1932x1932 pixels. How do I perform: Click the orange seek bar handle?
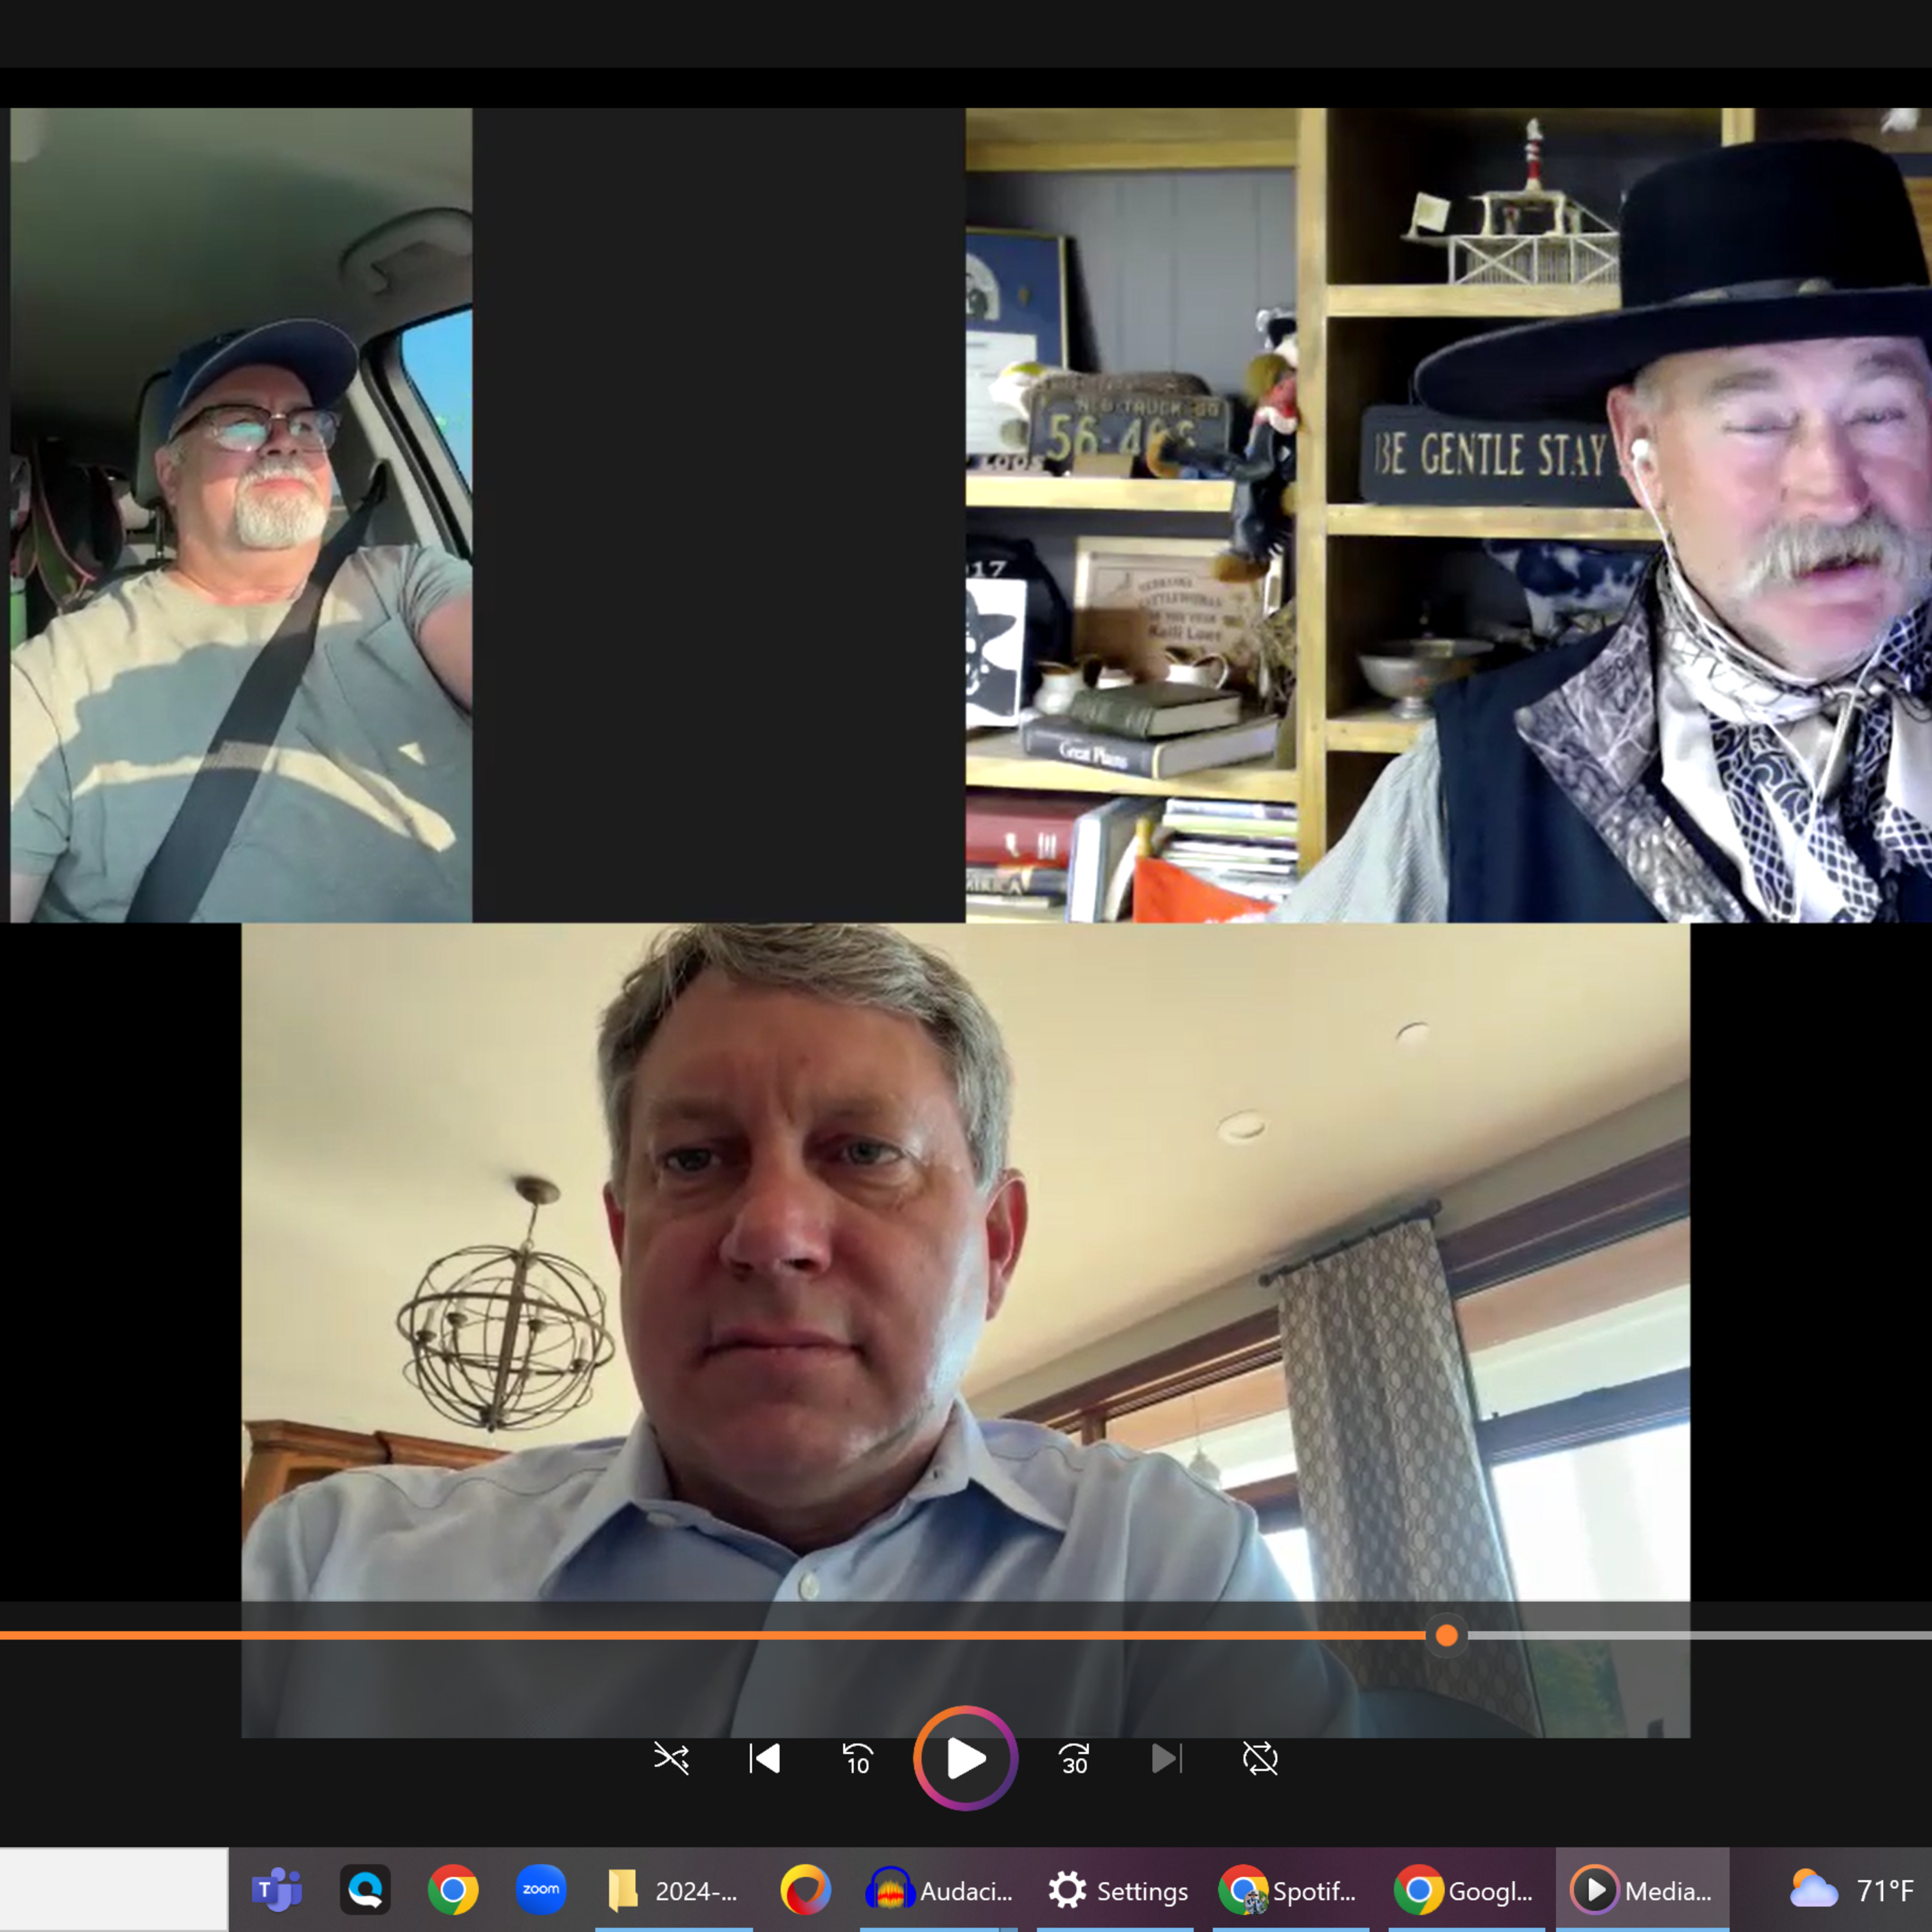[1446, 1635]
